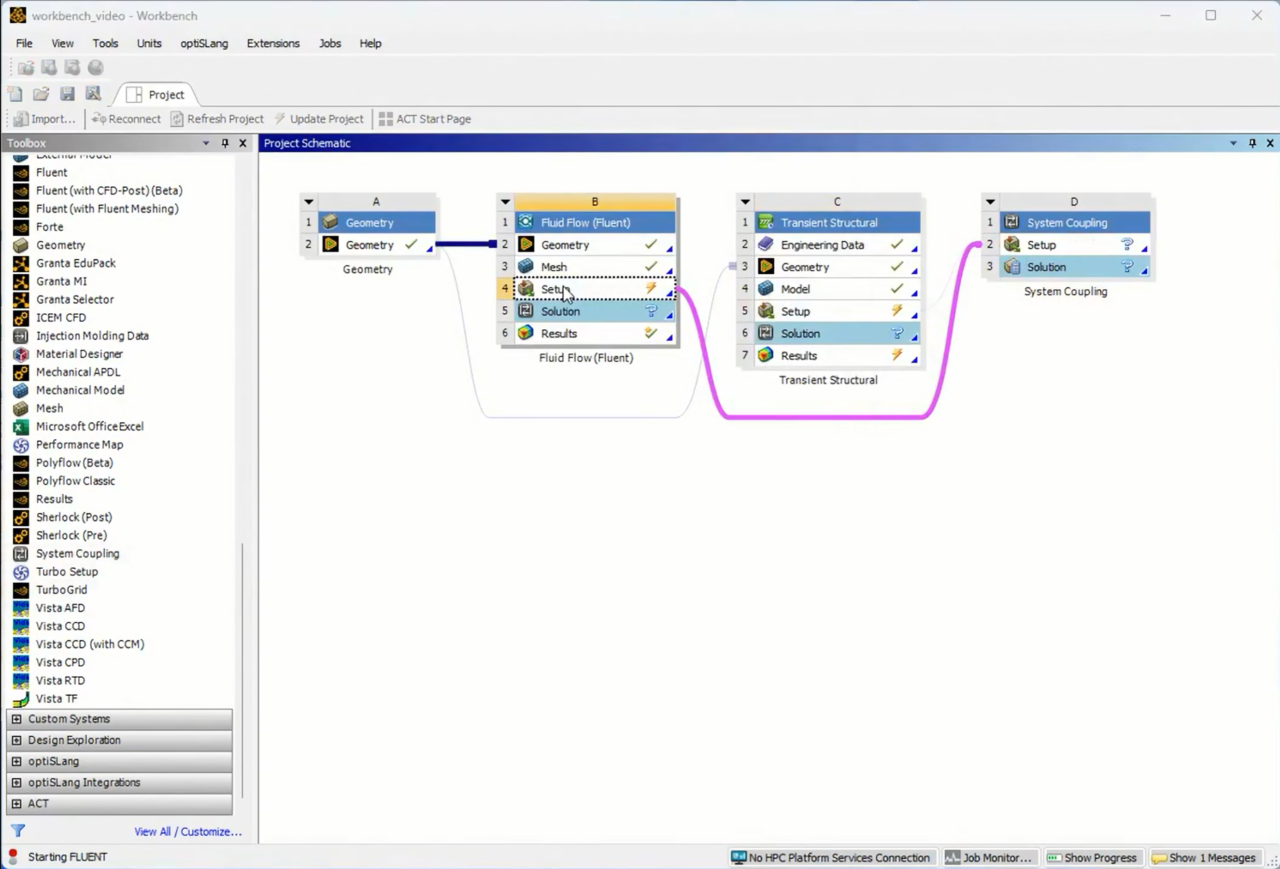The image size is (1280, 869).
Task: Open the Extensions menu
Action: pyautogui.click(x=273, y=43)
